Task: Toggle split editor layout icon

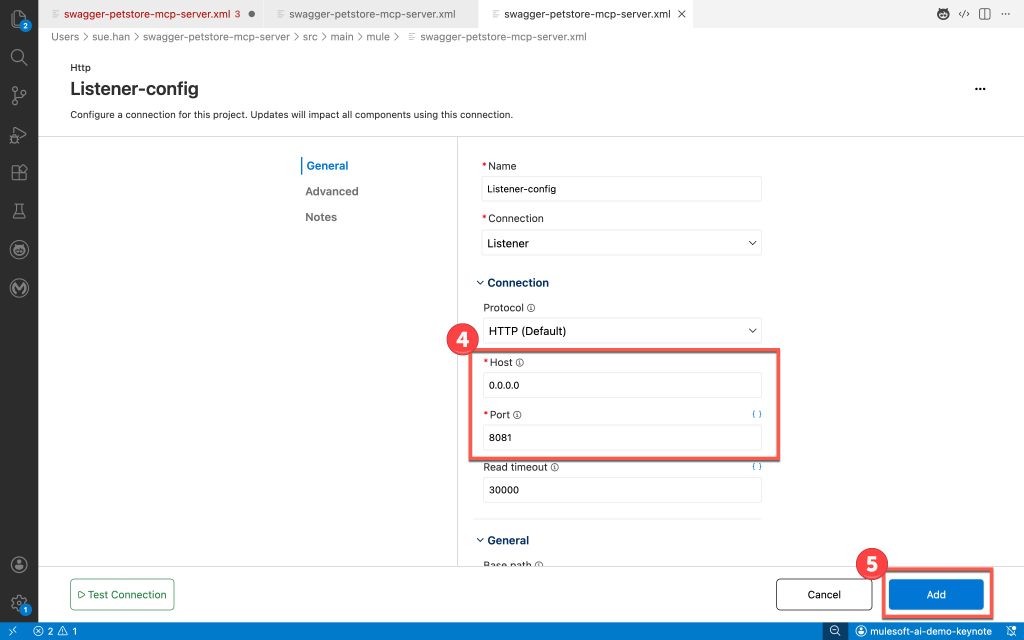Action: (985, 14)
